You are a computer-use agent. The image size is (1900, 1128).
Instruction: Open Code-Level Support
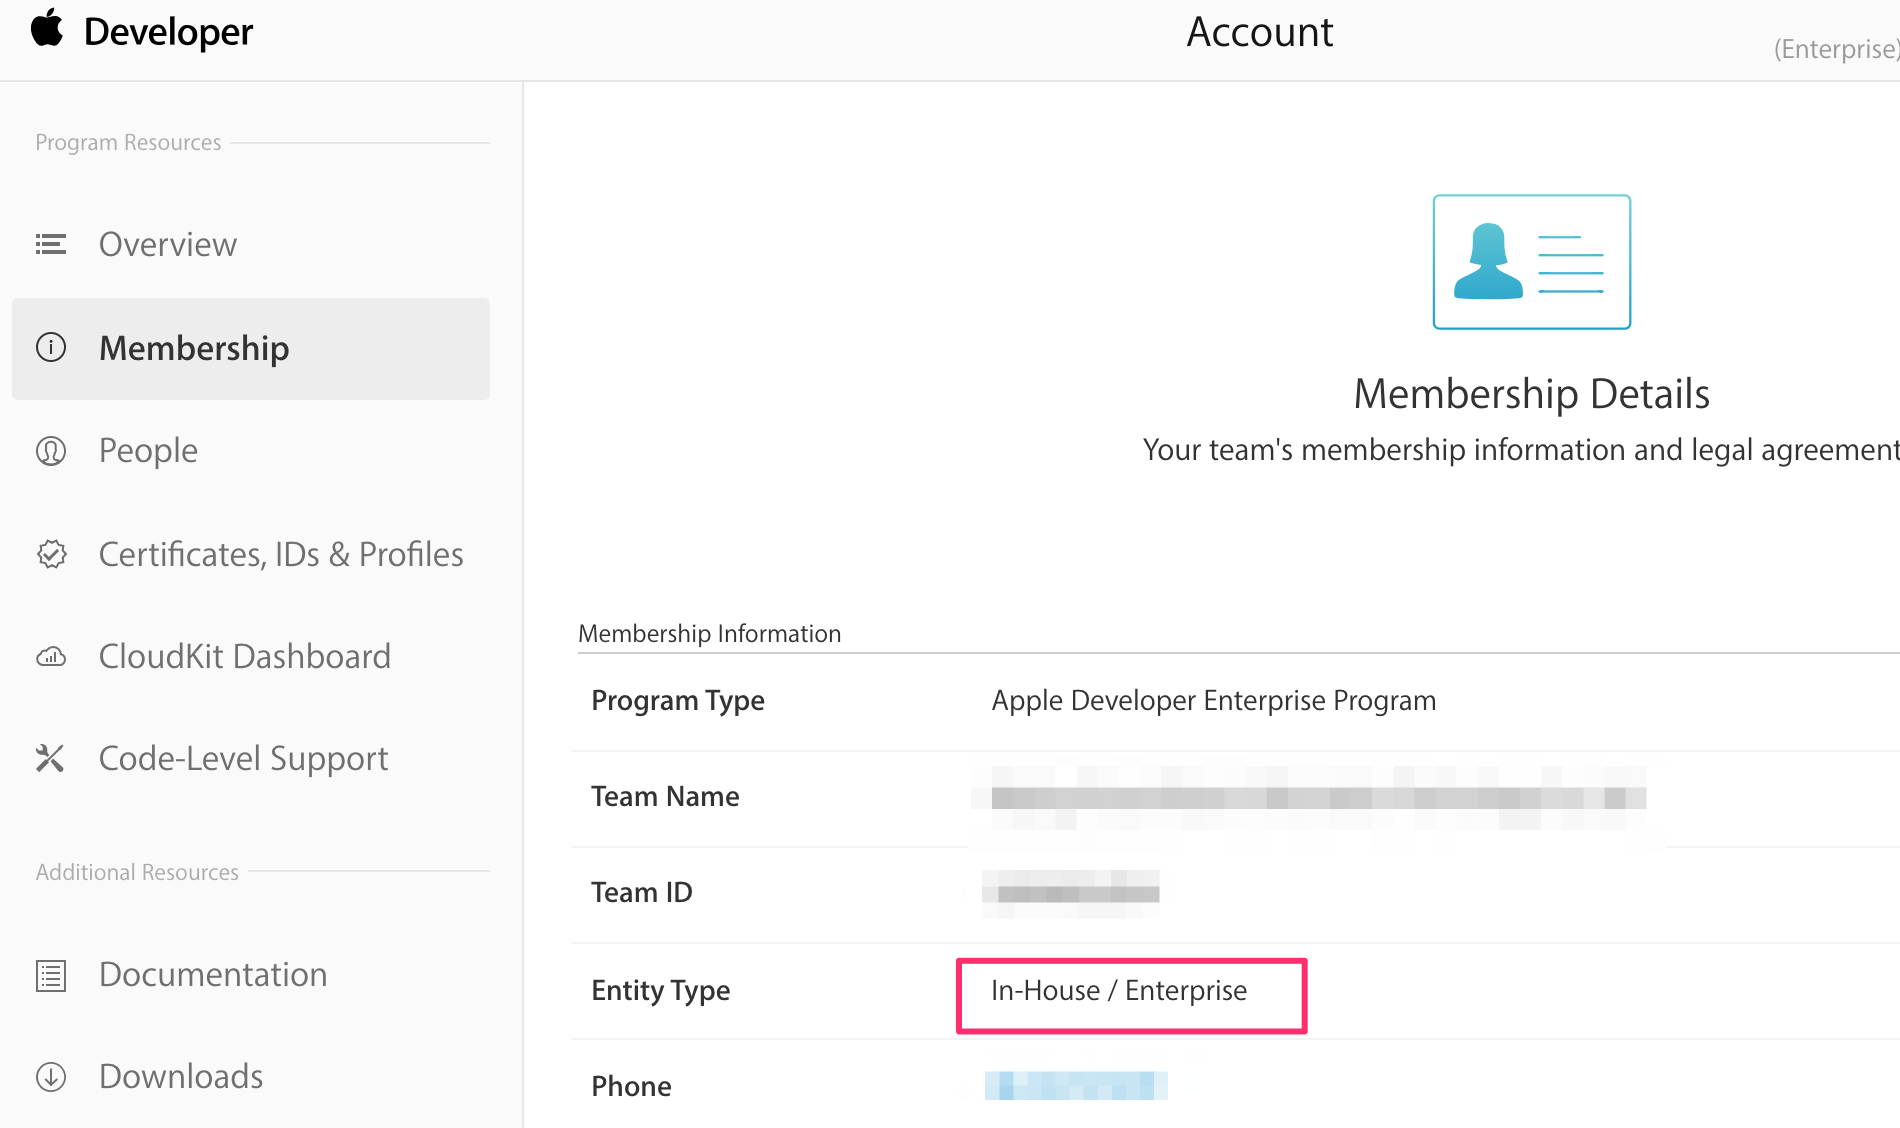point(243,759)
